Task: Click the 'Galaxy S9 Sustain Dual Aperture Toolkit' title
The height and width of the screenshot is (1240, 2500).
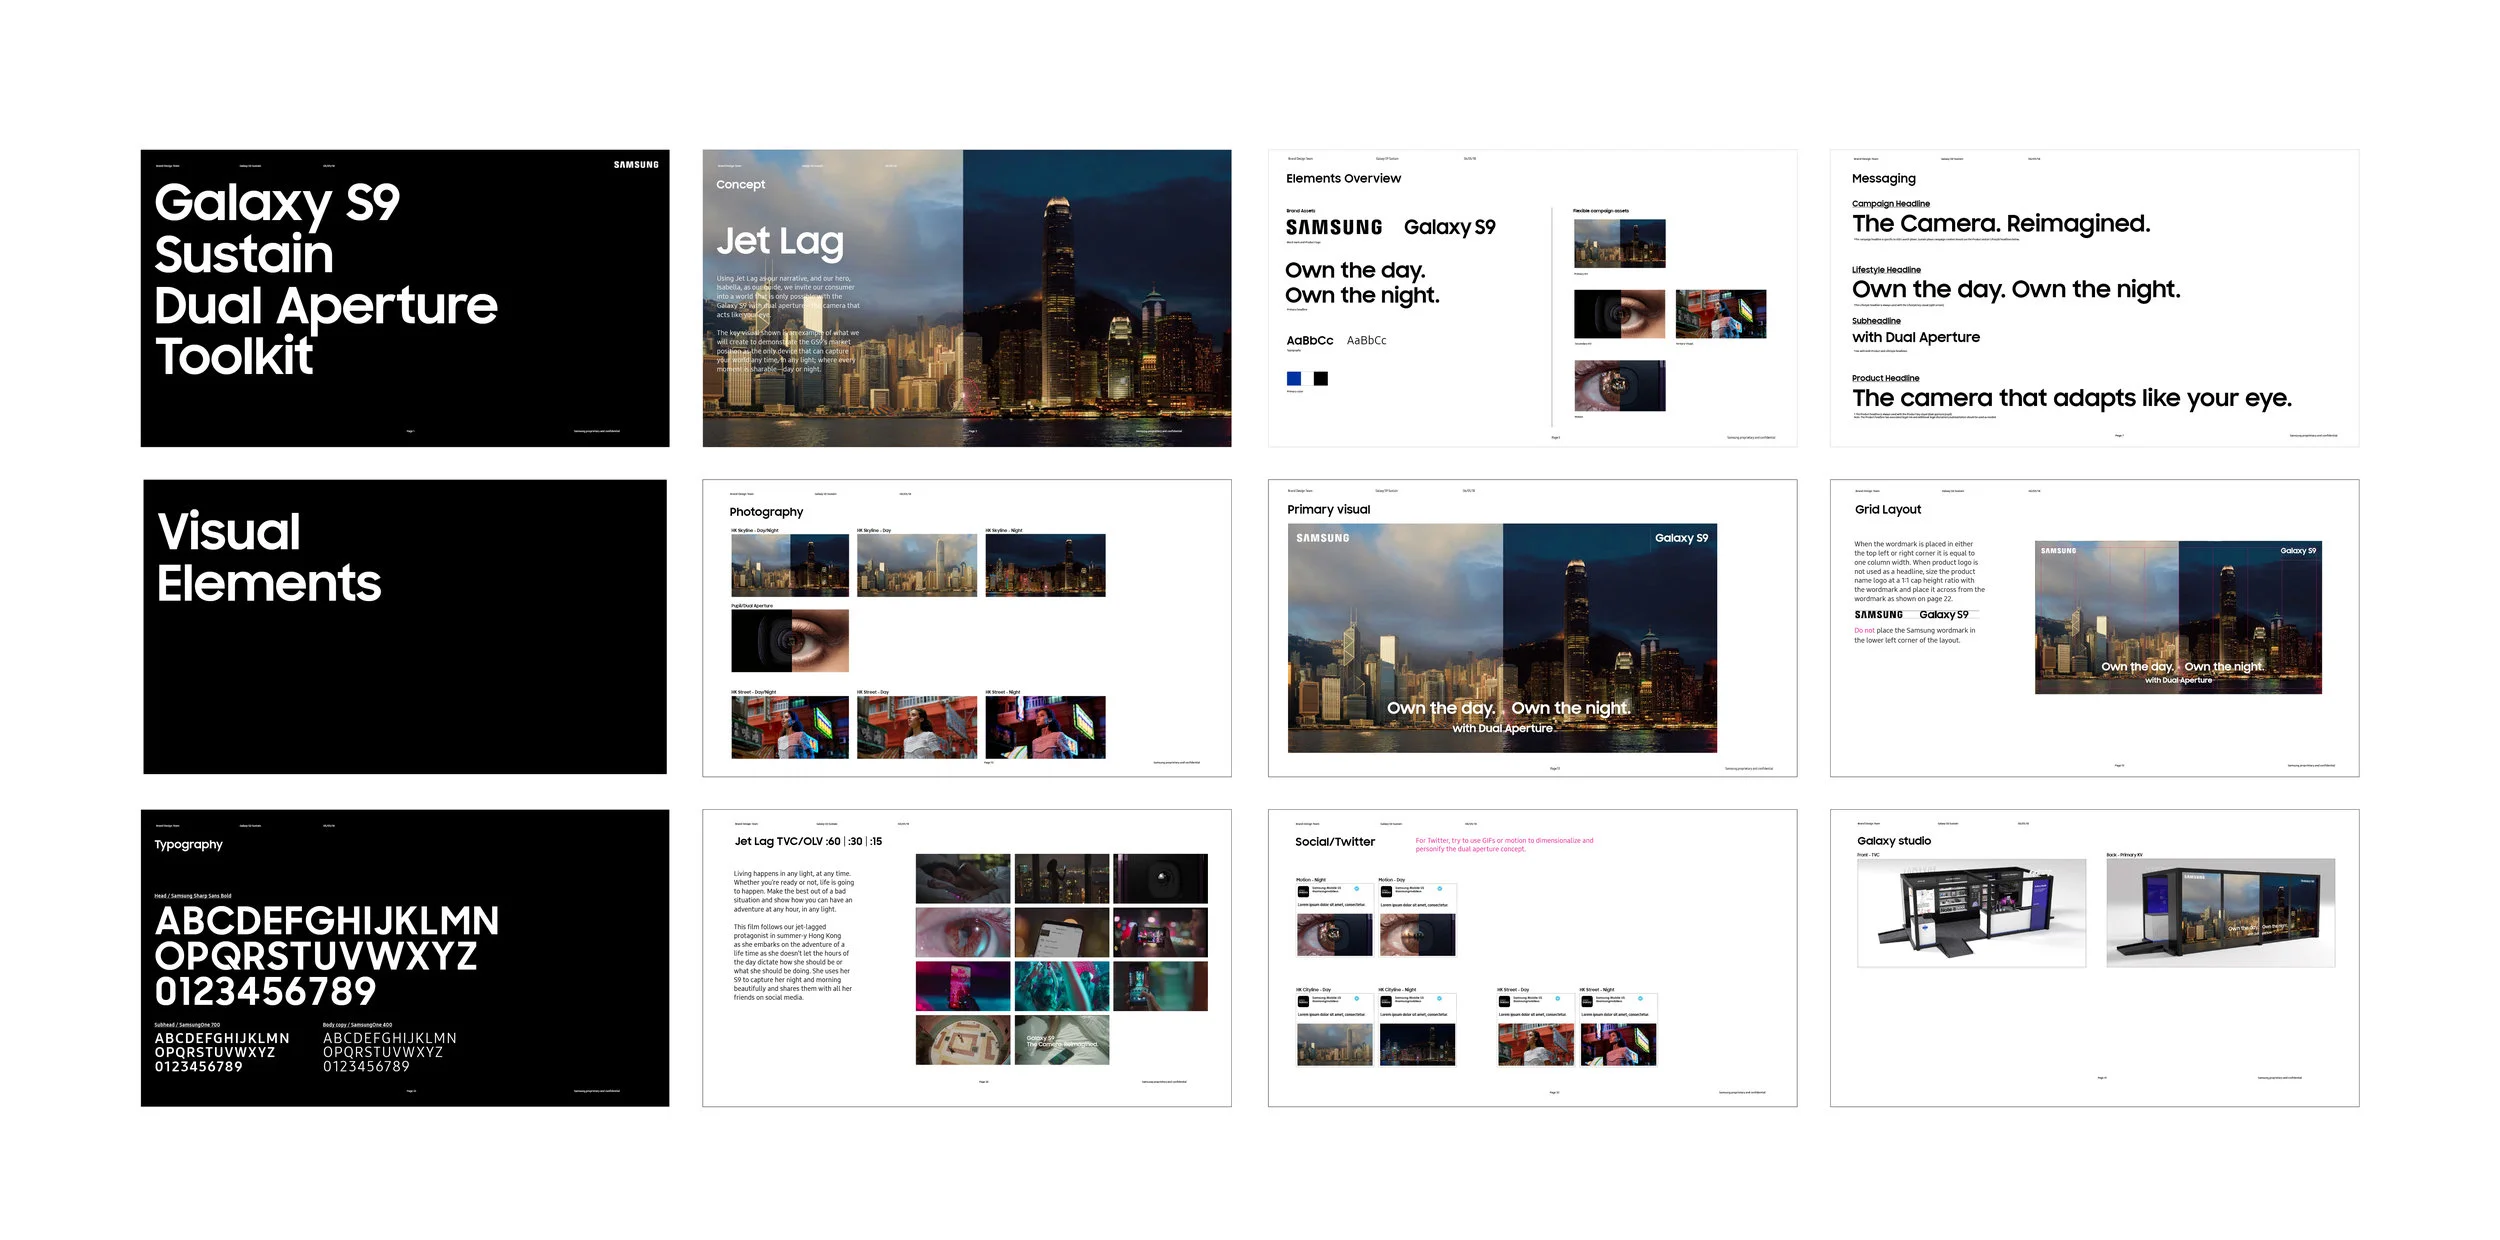Action: [x=326, y=279]
